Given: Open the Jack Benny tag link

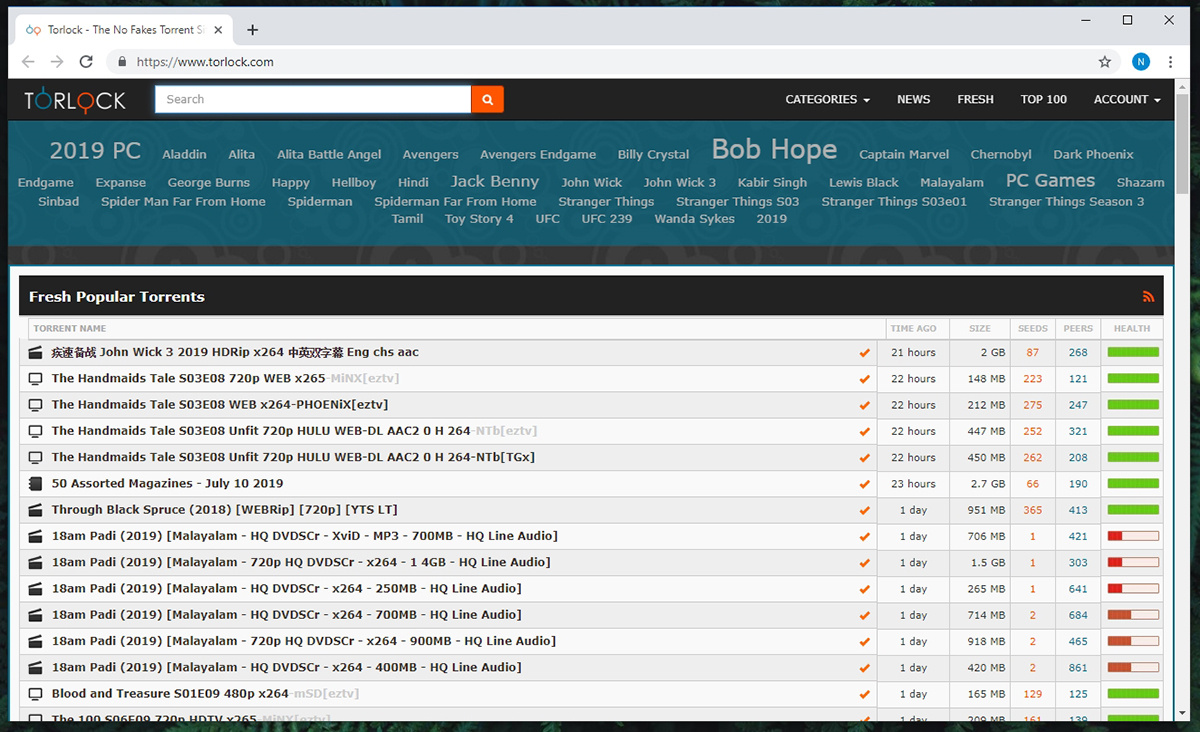Looking at the screenshot, I should pos(494,182).
